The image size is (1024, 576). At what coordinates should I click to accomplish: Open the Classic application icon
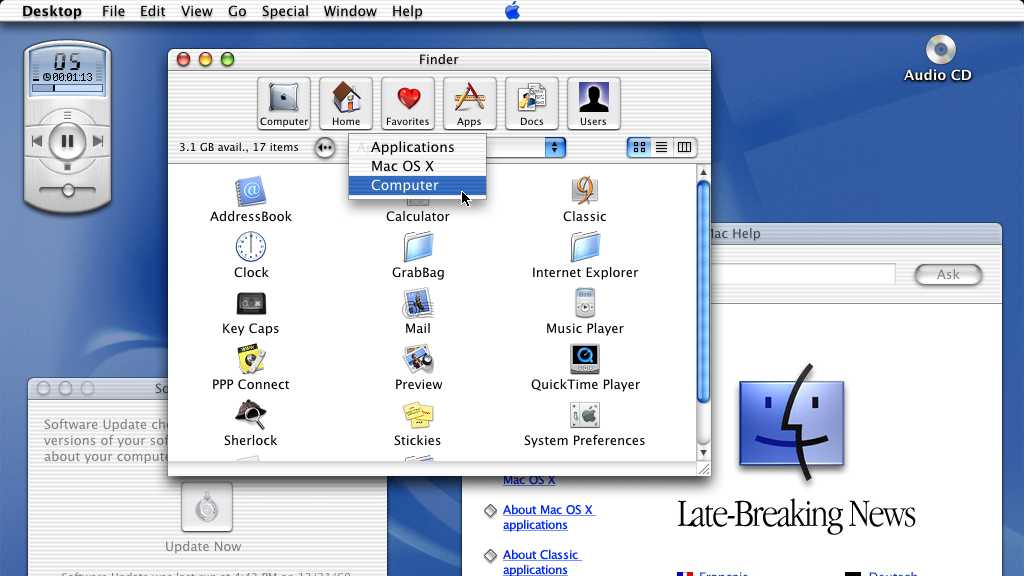pyautogui.click(x=584, y=191)
